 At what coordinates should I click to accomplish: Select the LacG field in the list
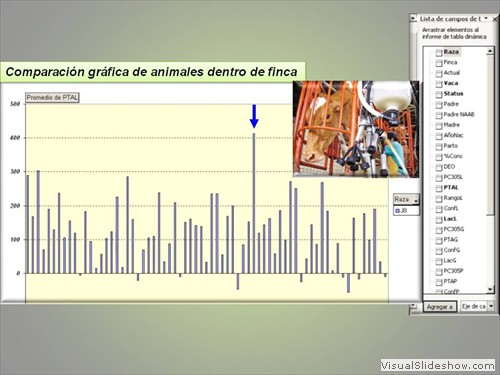click(x=450, y=260)
